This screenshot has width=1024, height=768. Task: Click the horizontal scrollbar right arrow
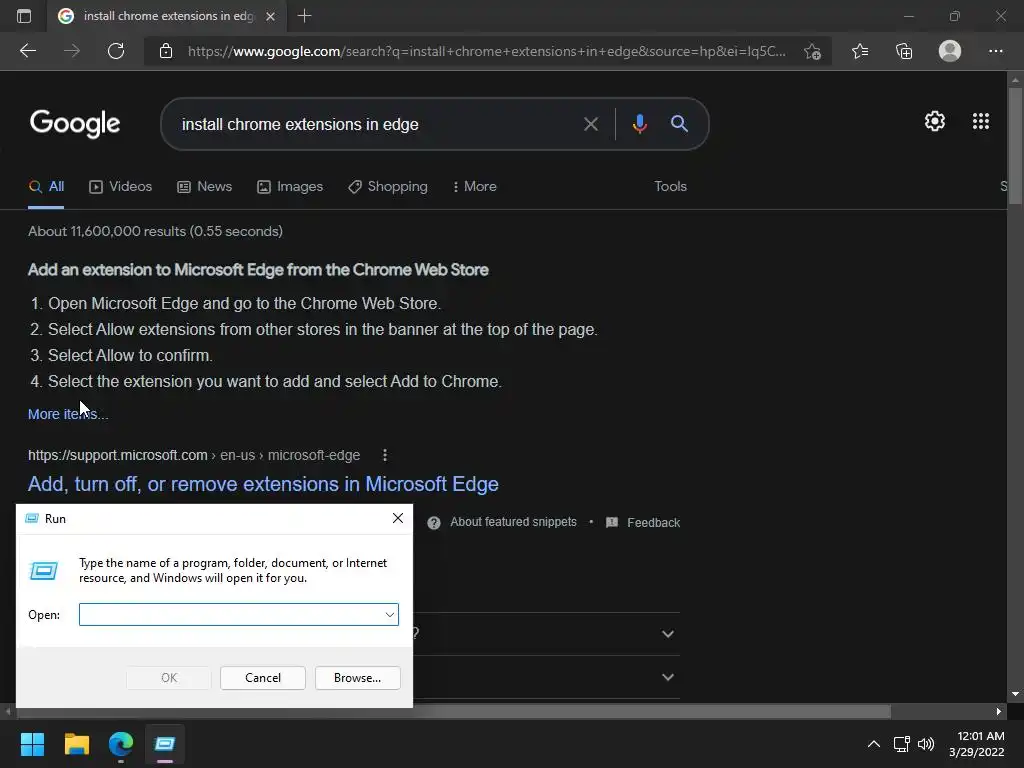pos(999,711)
